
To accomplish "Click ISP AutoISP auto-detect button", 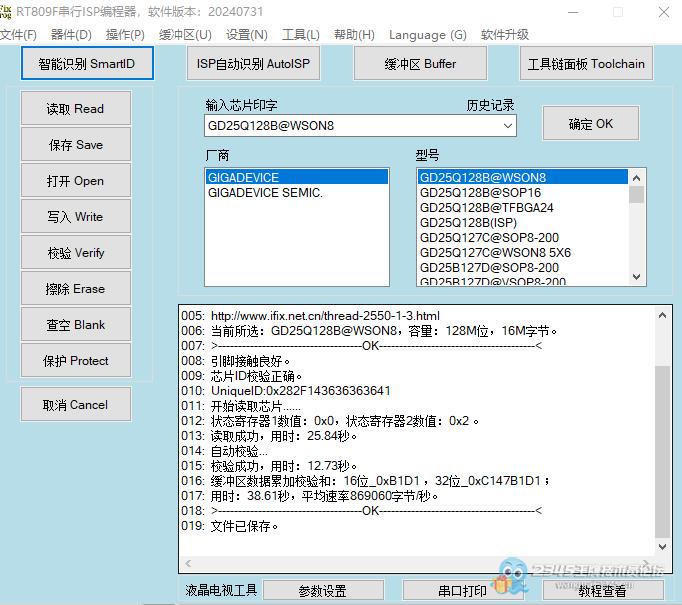I will click(253, 63).
